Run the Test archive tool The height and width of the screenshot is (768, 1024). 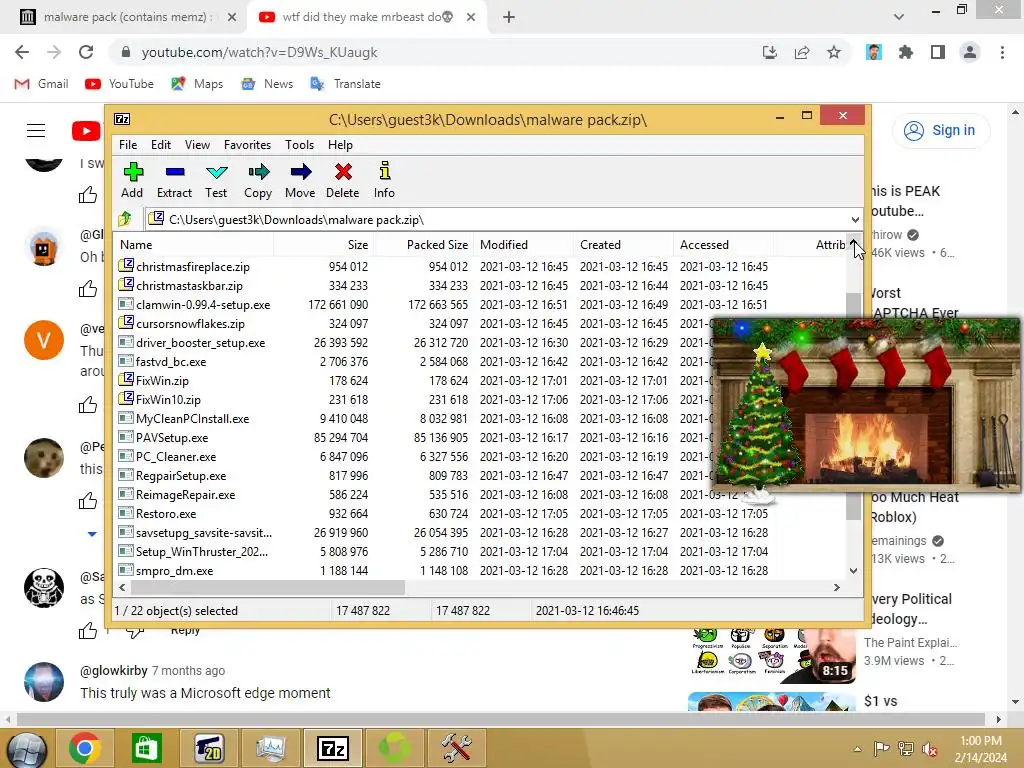(x=216, y=180)
